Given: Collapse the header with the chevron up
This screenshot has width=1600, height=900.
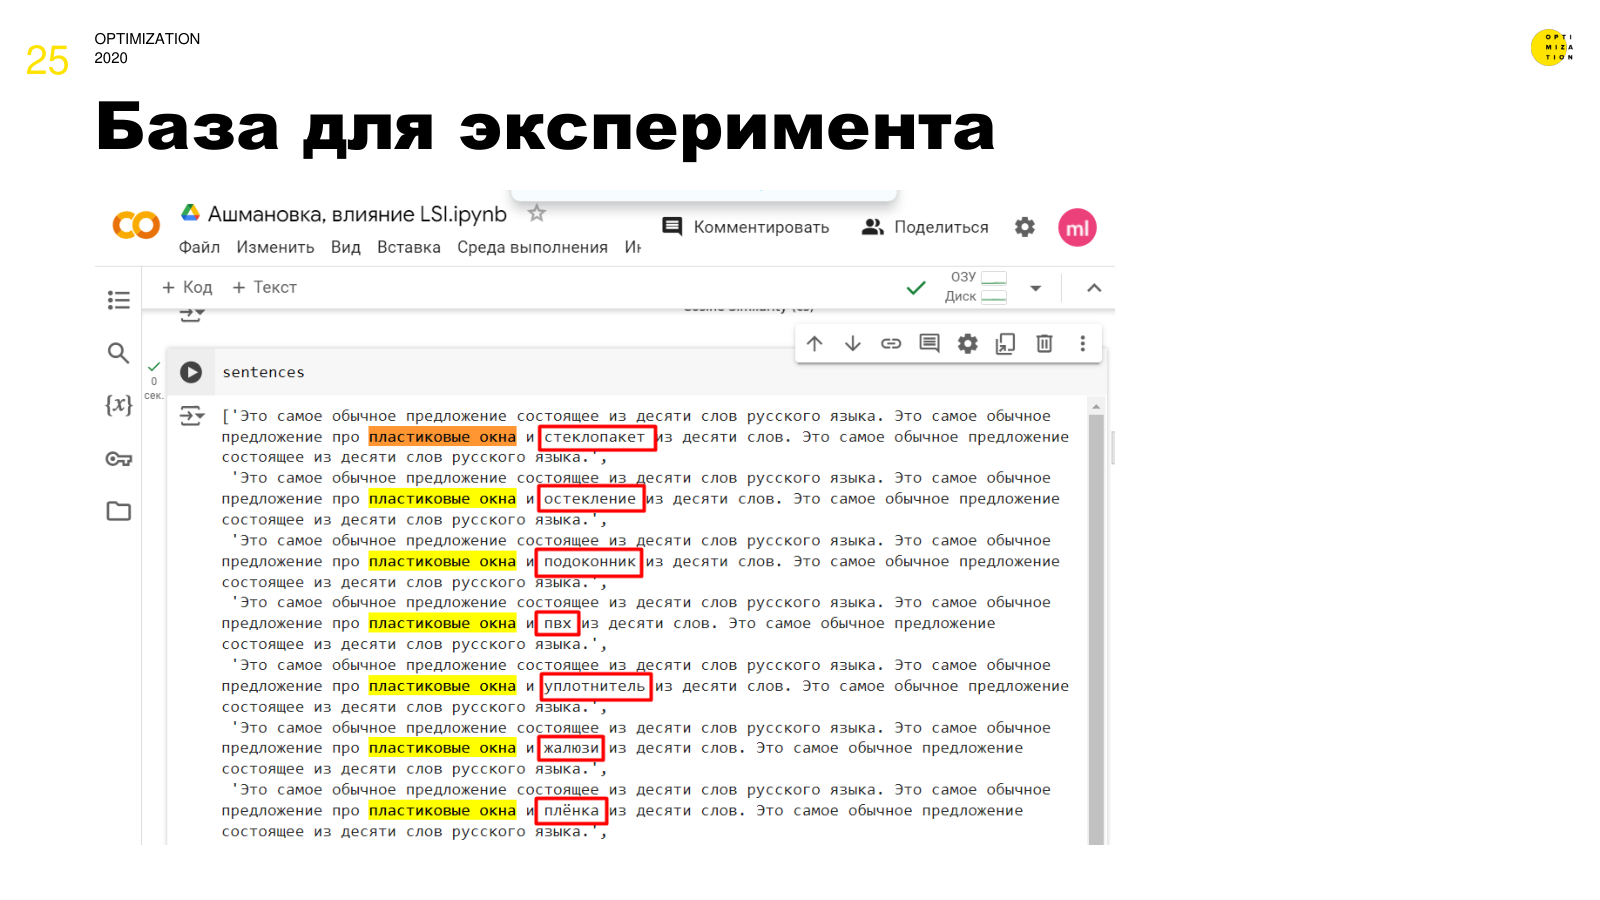Looking at the screenshot, I should (x=1094, y=288).
